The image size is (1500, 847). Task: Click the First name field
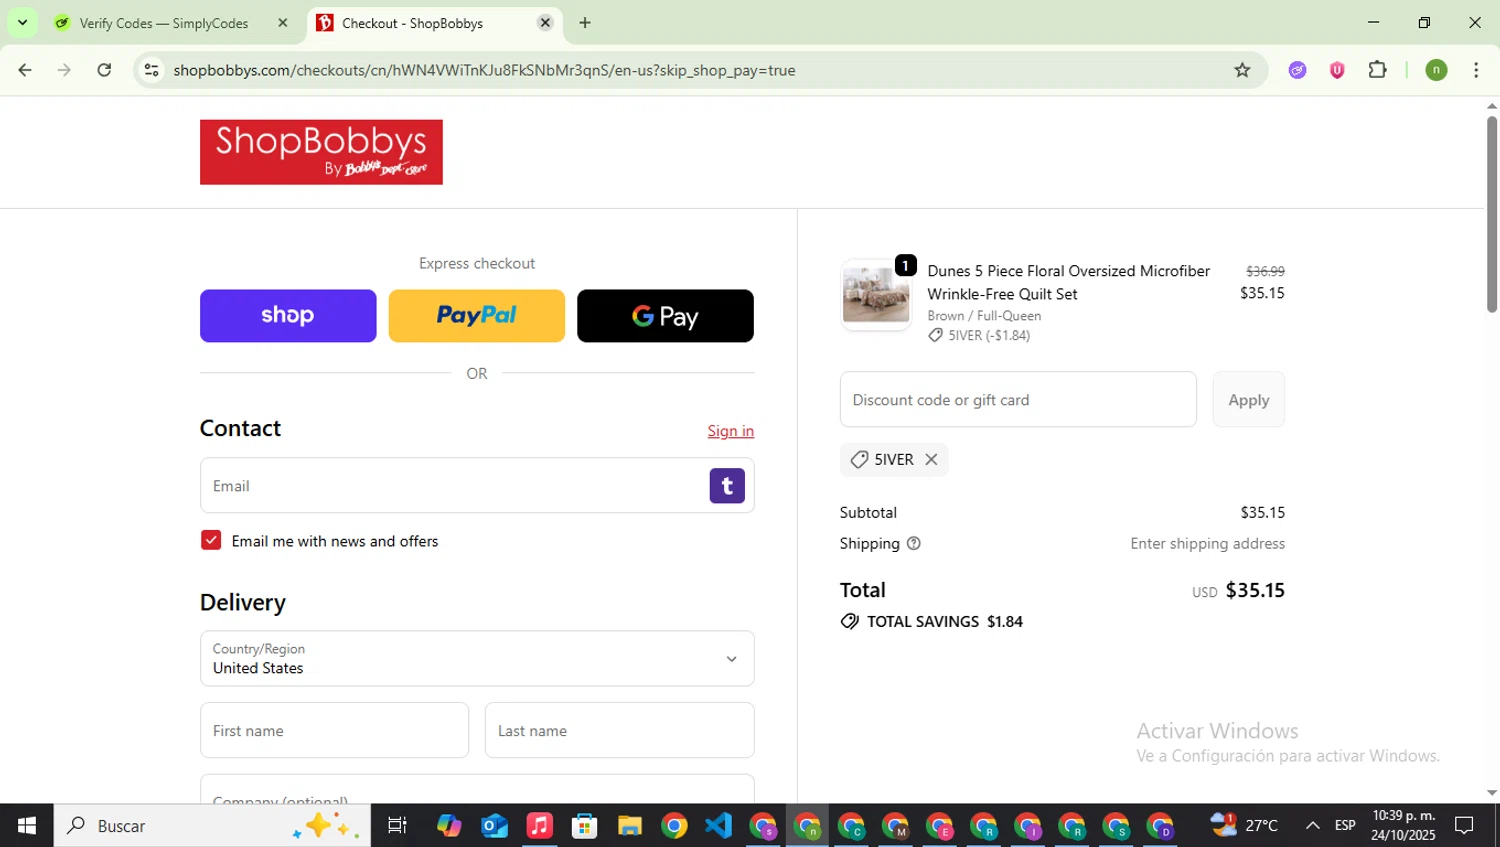(x=334, y=730)
